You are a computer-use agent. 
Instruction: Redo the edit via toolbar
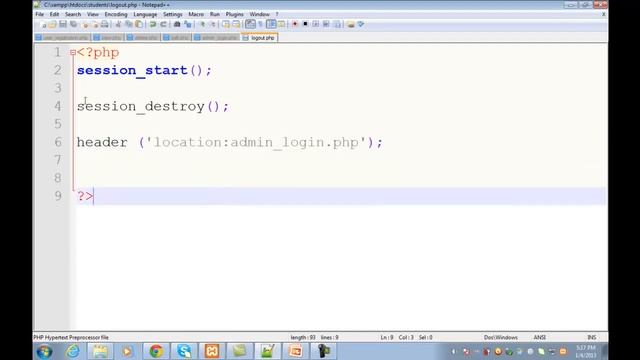click(x=163, y=24)
